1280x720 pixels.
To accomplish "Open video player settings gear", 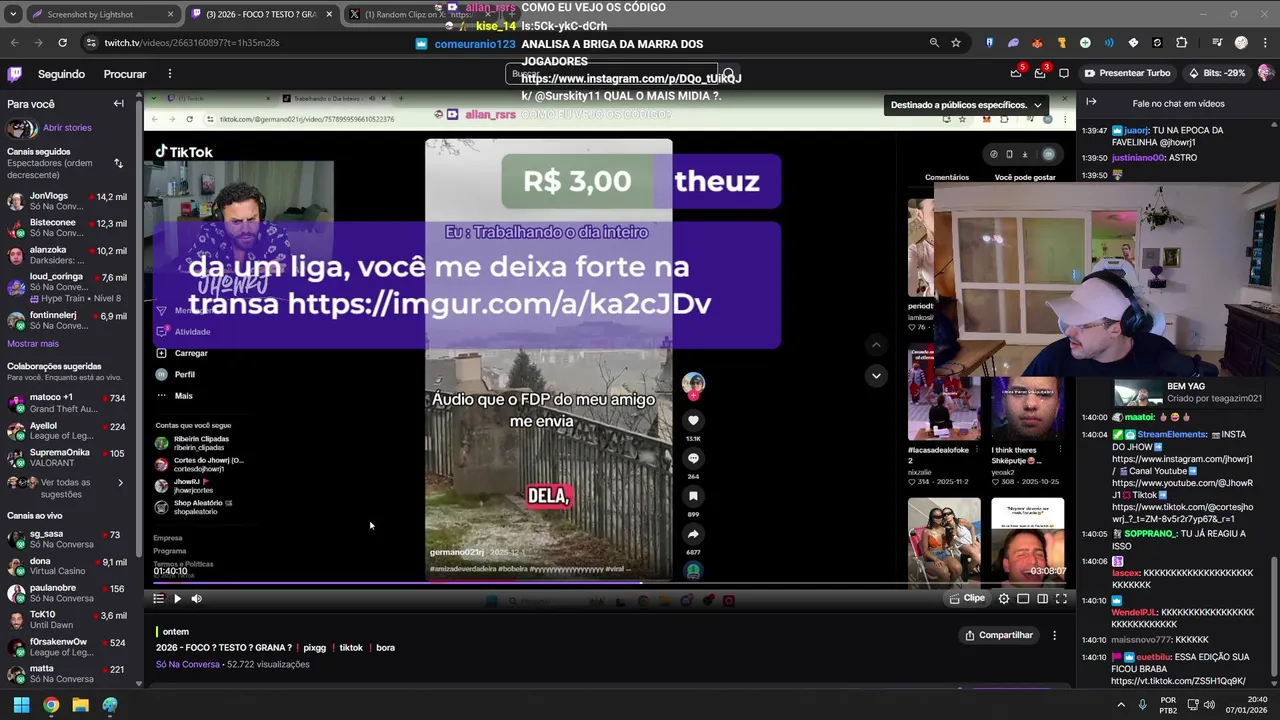I will tap(1004, 599).
